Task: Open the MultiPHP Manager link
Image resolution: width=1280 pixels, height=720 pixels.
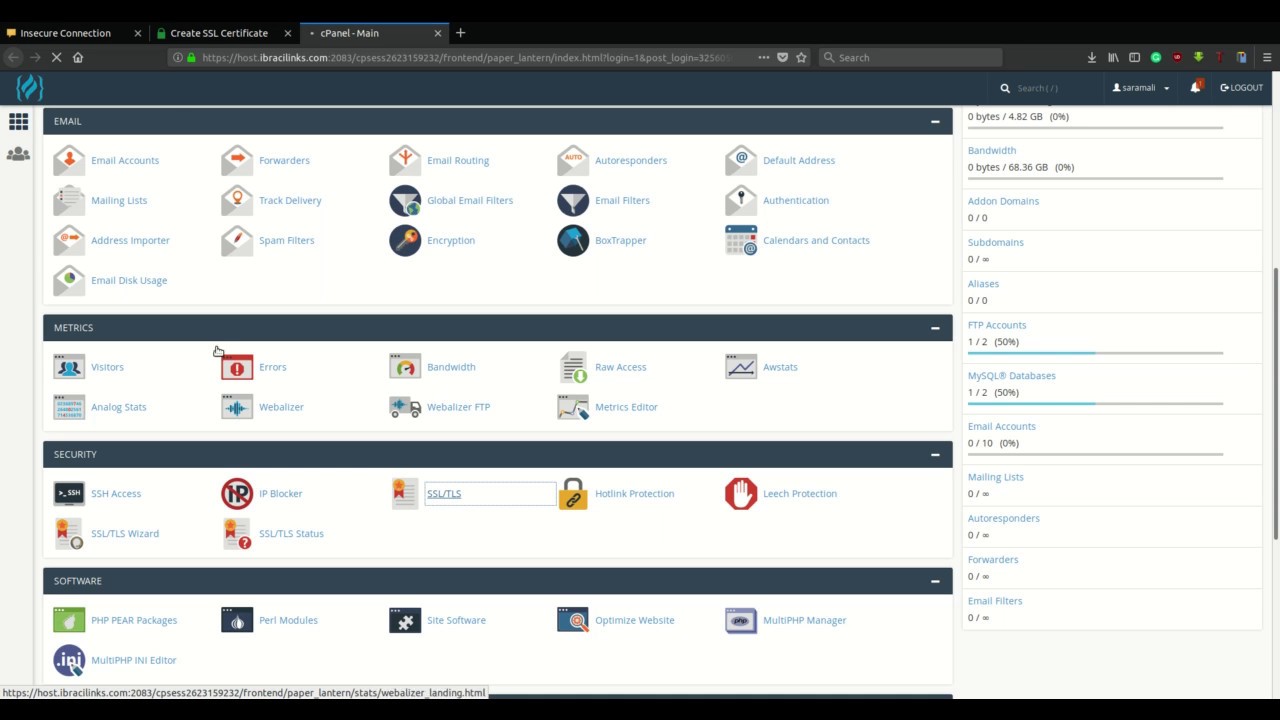Action: pyautogui.click(x=805, y=620)
